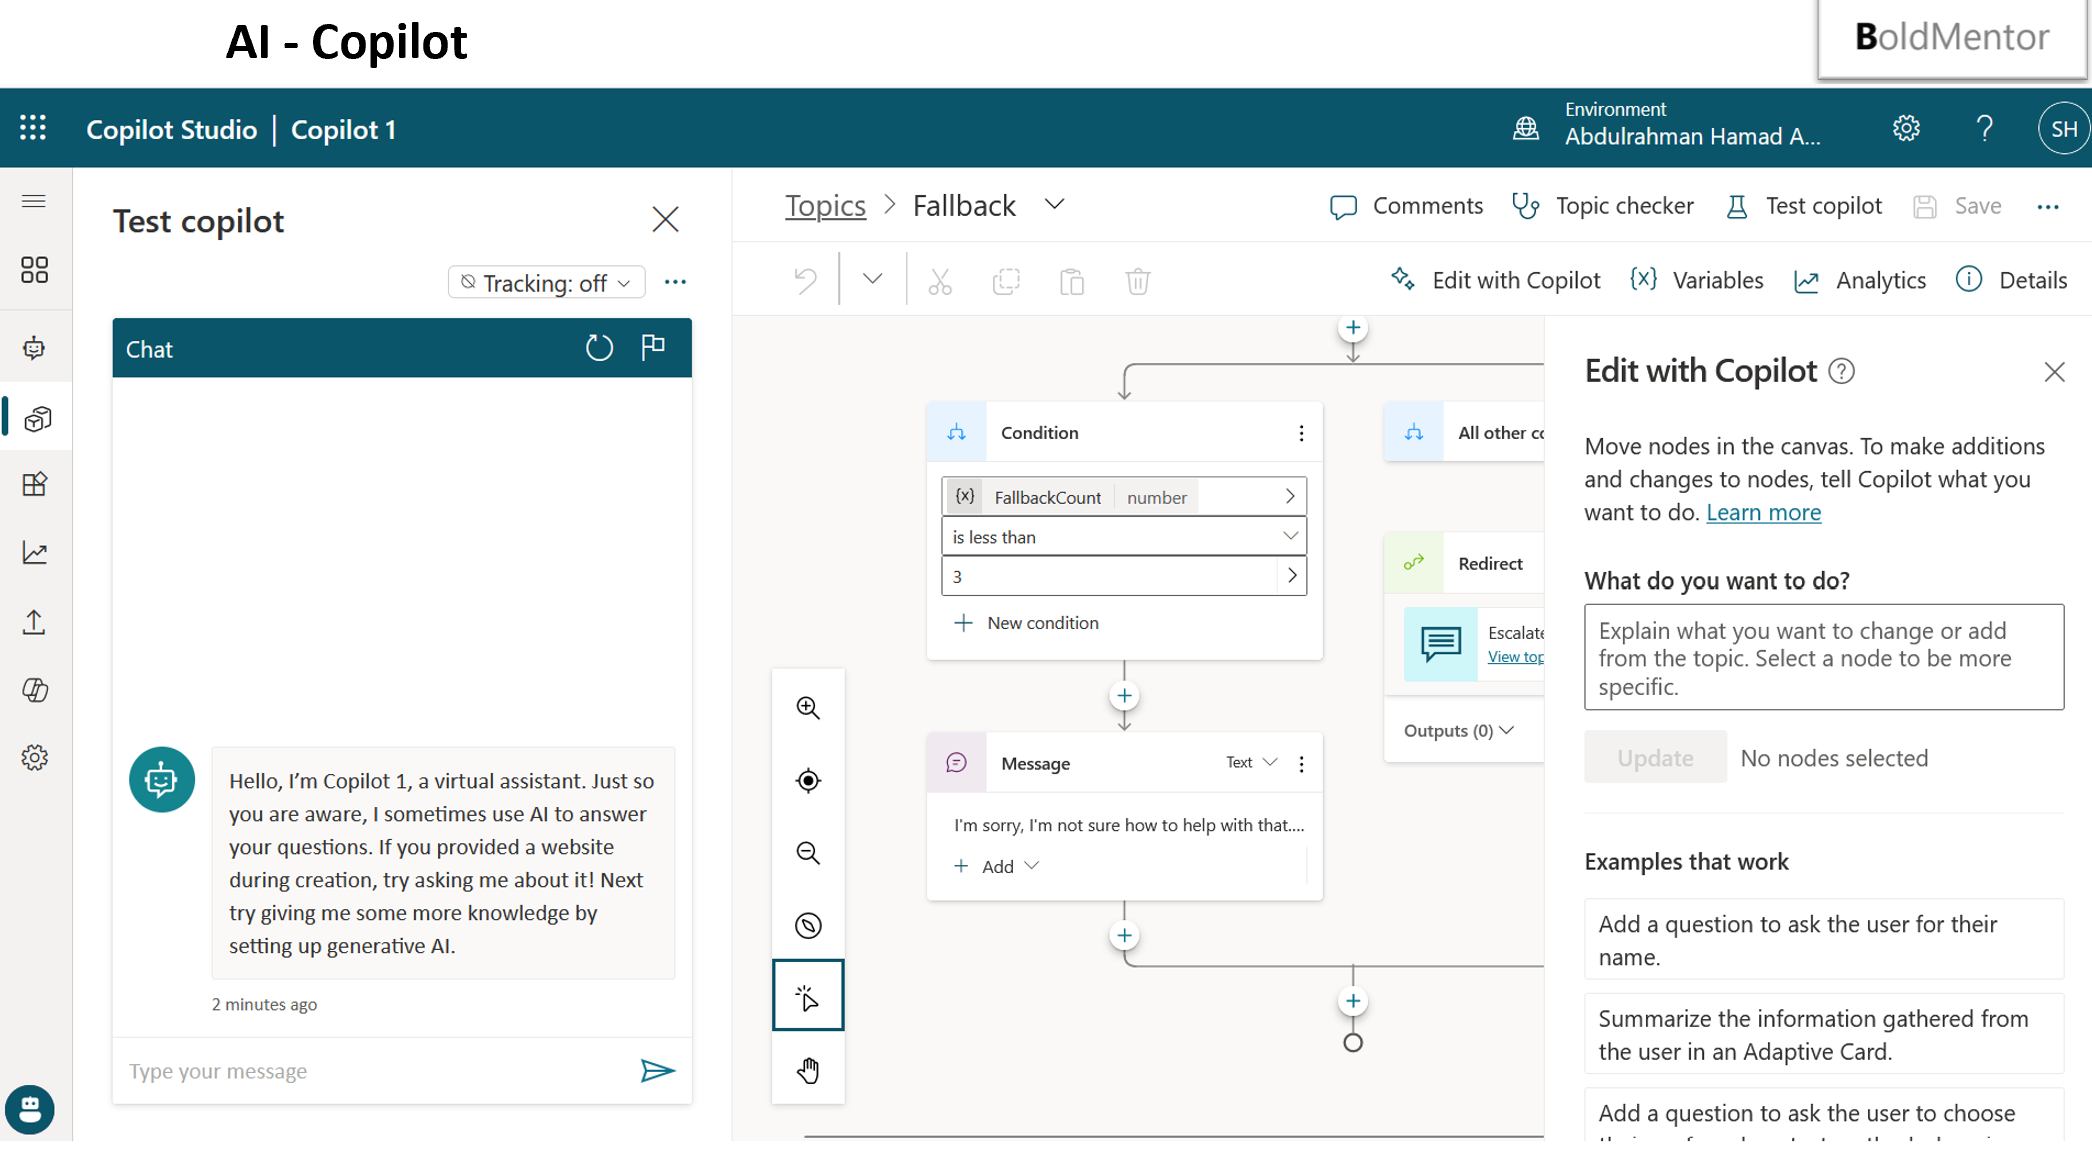This screenshot has width=2092, height=1172.
Task: Open the Condition node options menu
Action: tap(1301, 433)
